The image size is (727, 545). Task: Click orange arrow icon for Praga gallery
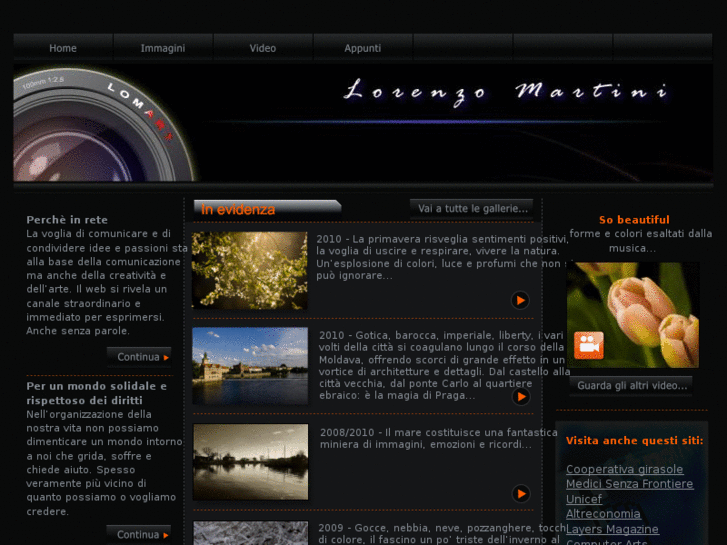click(x=521, y=397)
